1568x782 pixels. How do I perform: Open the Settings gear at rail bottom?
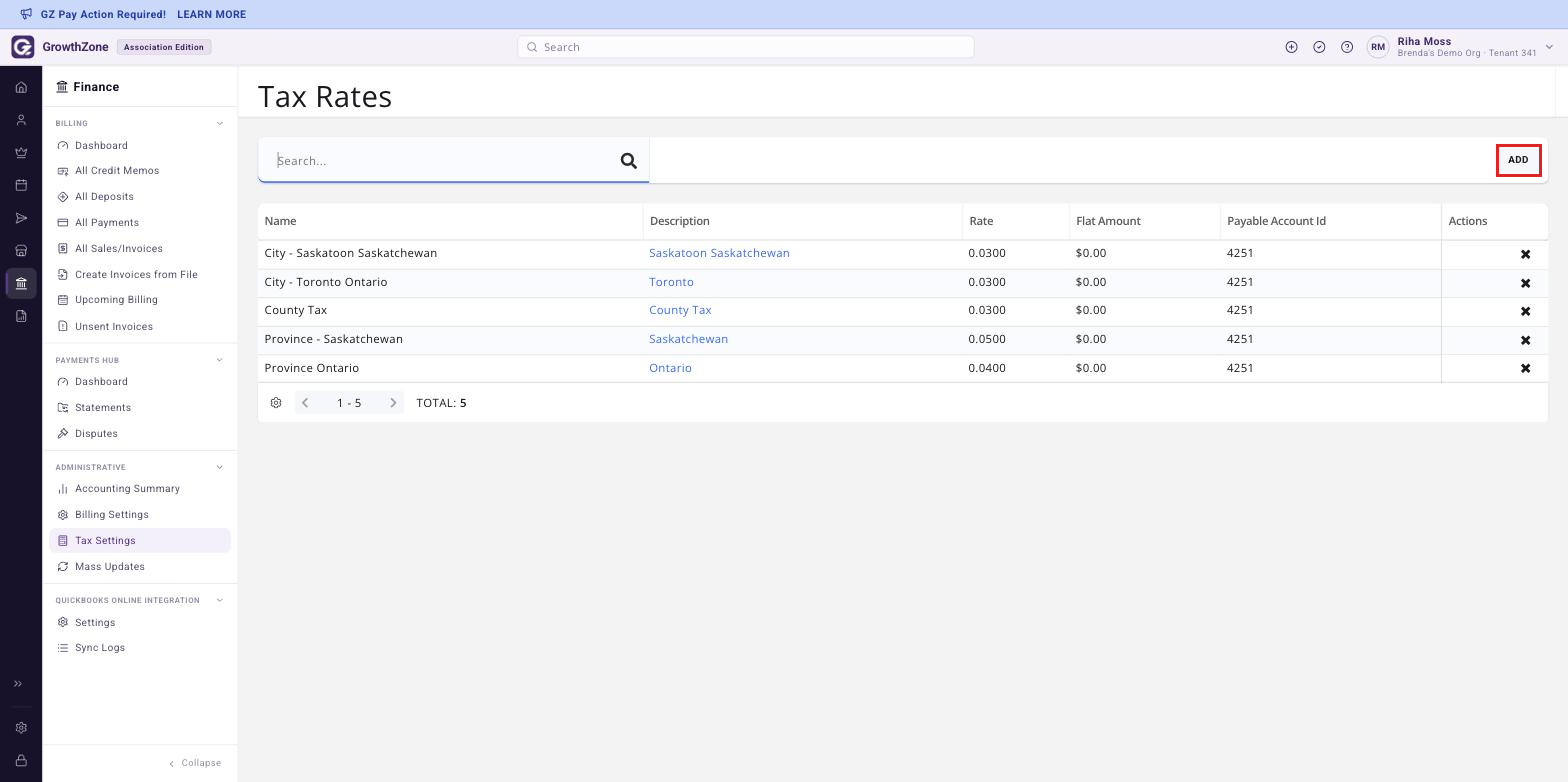(x=21, y=728)
